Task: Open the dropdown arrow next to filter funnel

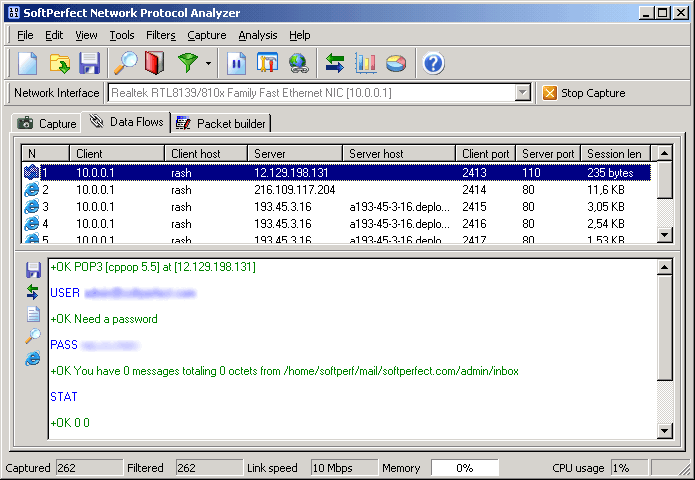Action: 208,64
